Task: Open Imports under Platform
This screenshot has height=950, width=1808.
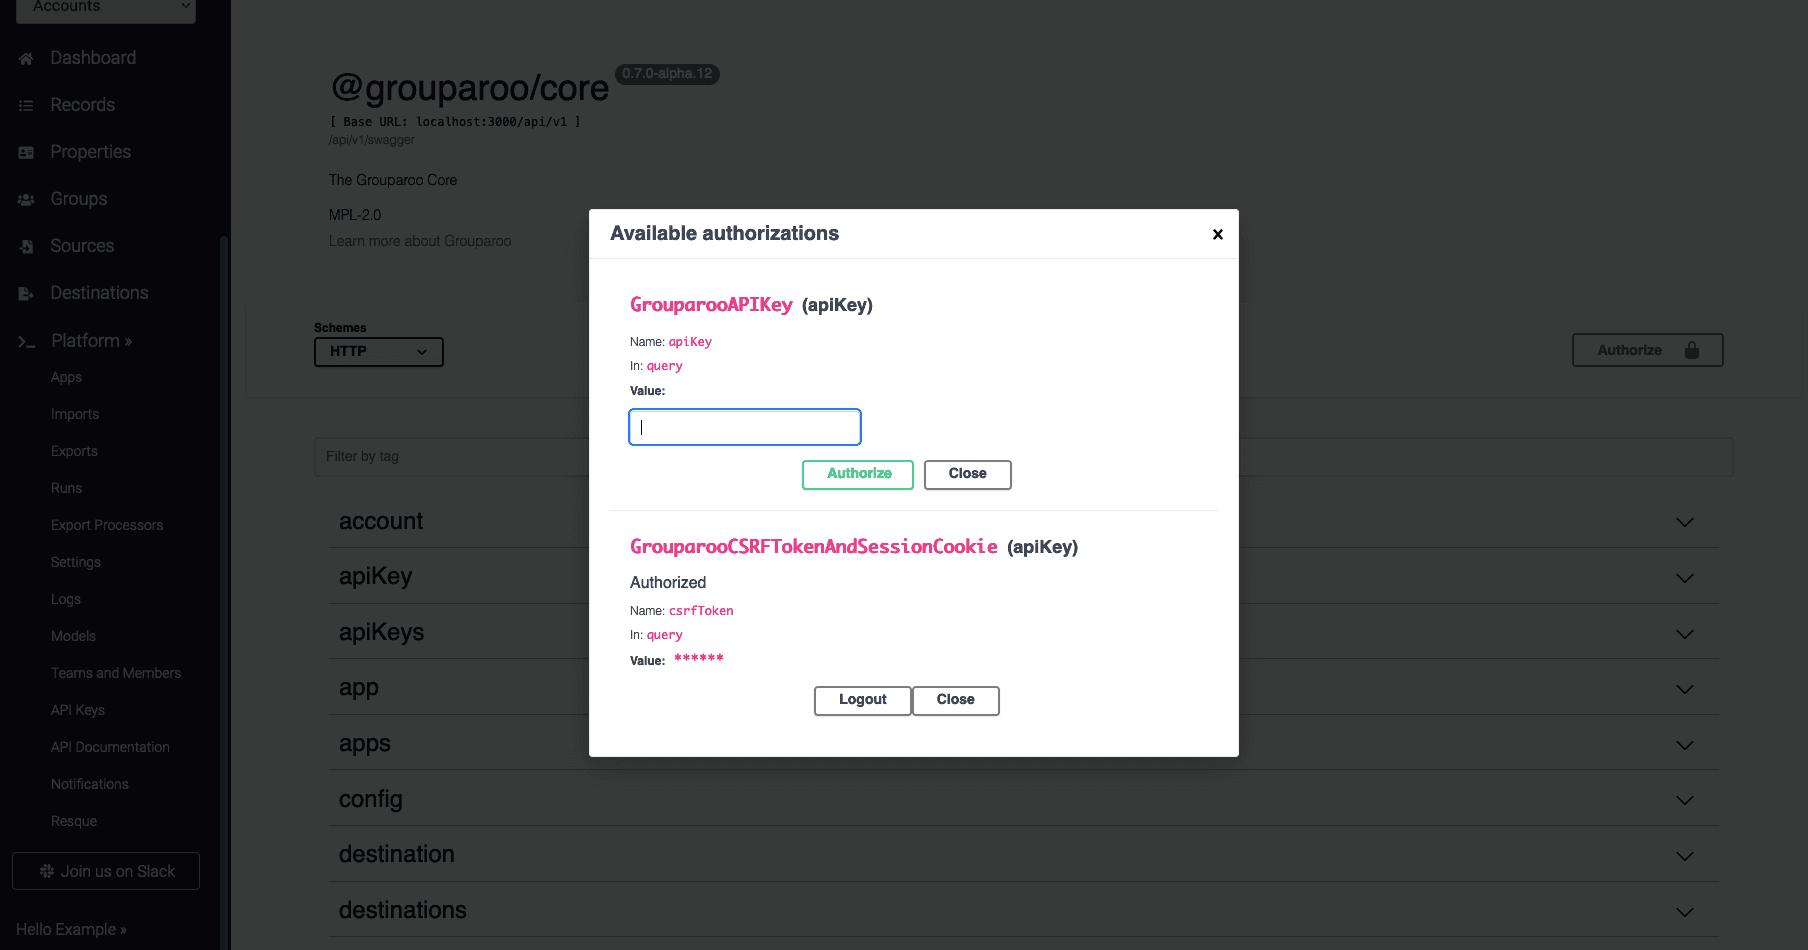Action: click(75, 414)
